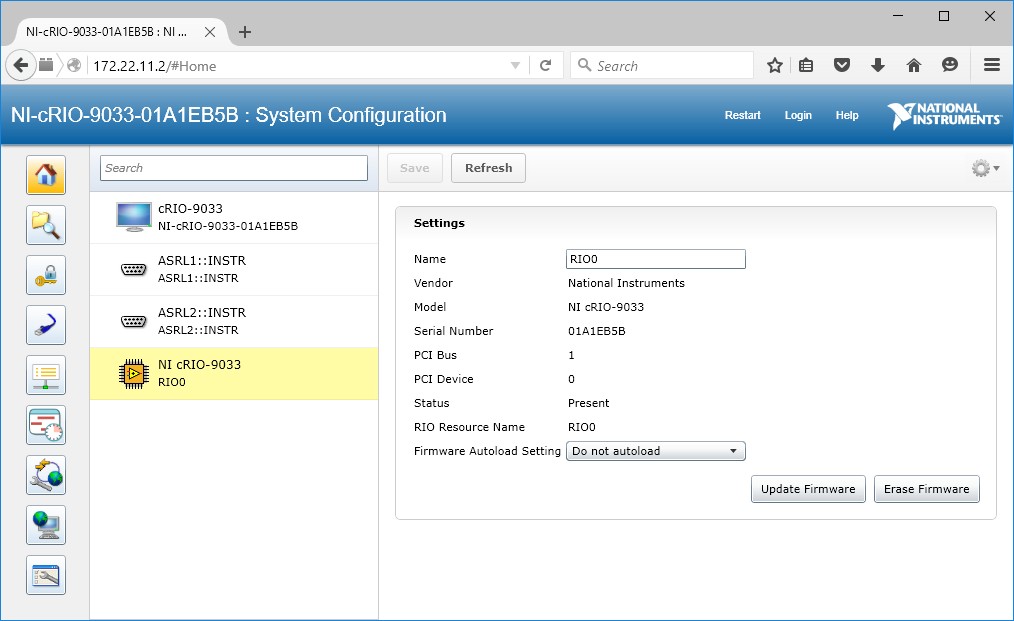Click the Help link

[x=847, y=115]
